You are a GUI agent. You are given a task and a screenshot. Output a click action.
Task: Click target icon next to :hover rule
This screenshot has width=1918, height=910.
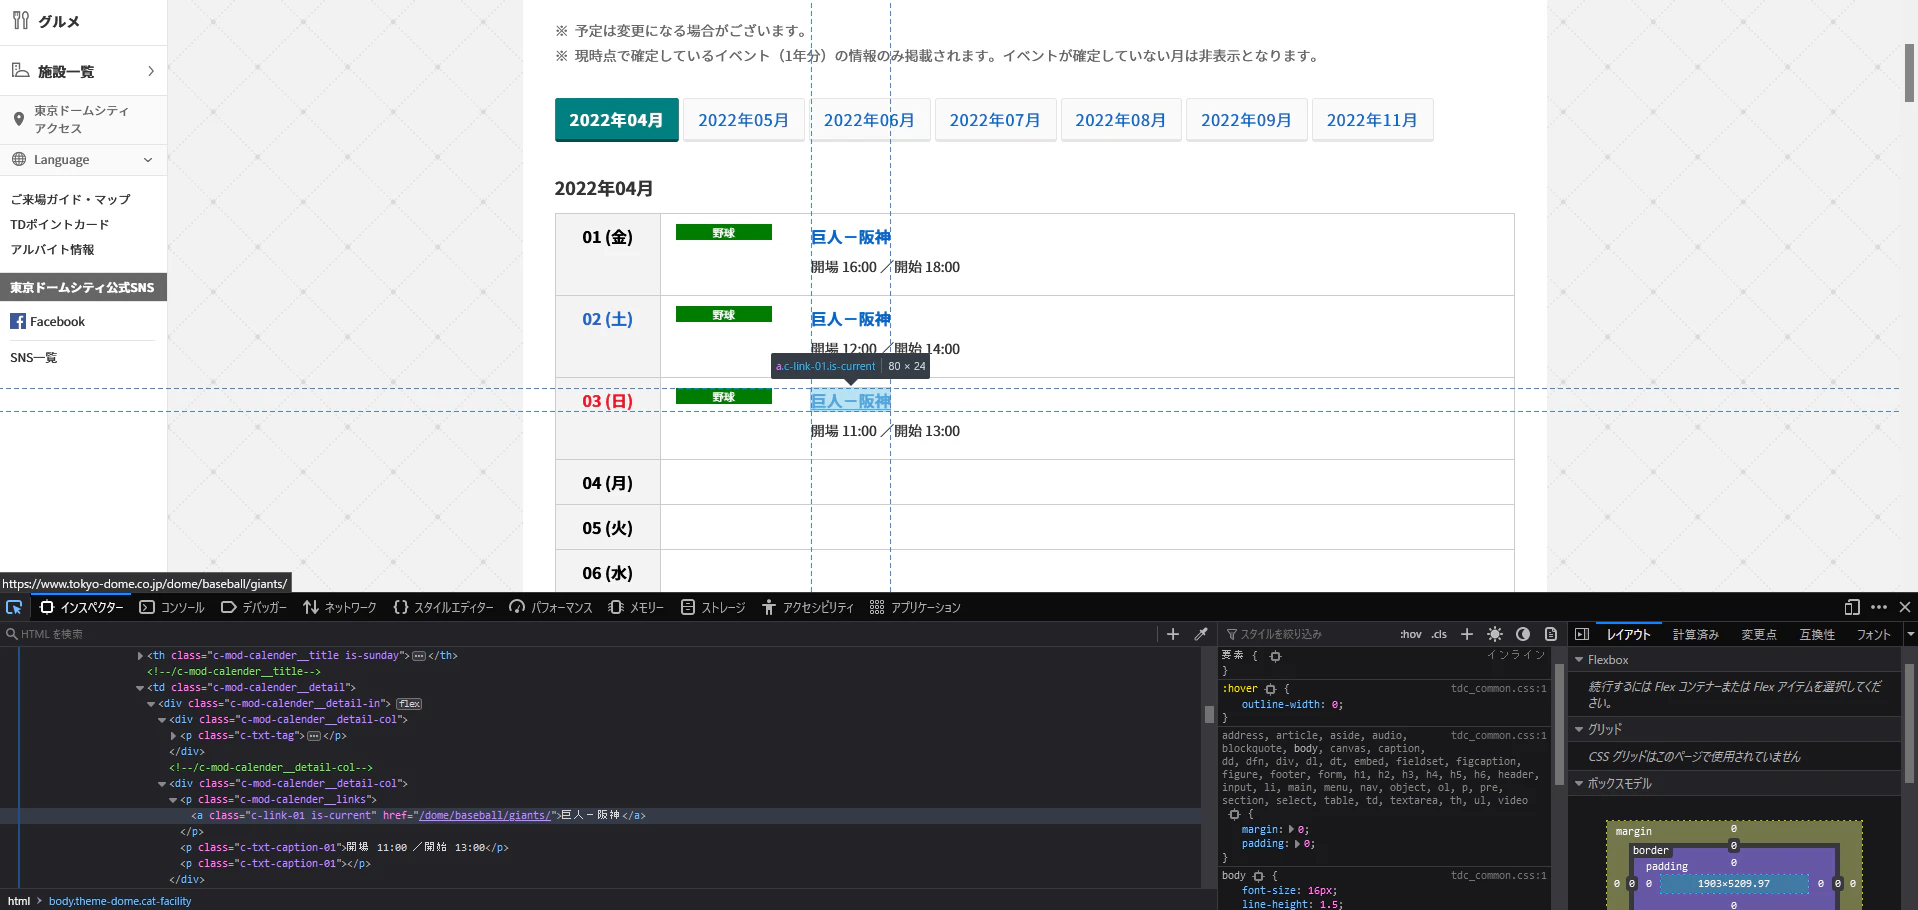(x=1270, y=689)
